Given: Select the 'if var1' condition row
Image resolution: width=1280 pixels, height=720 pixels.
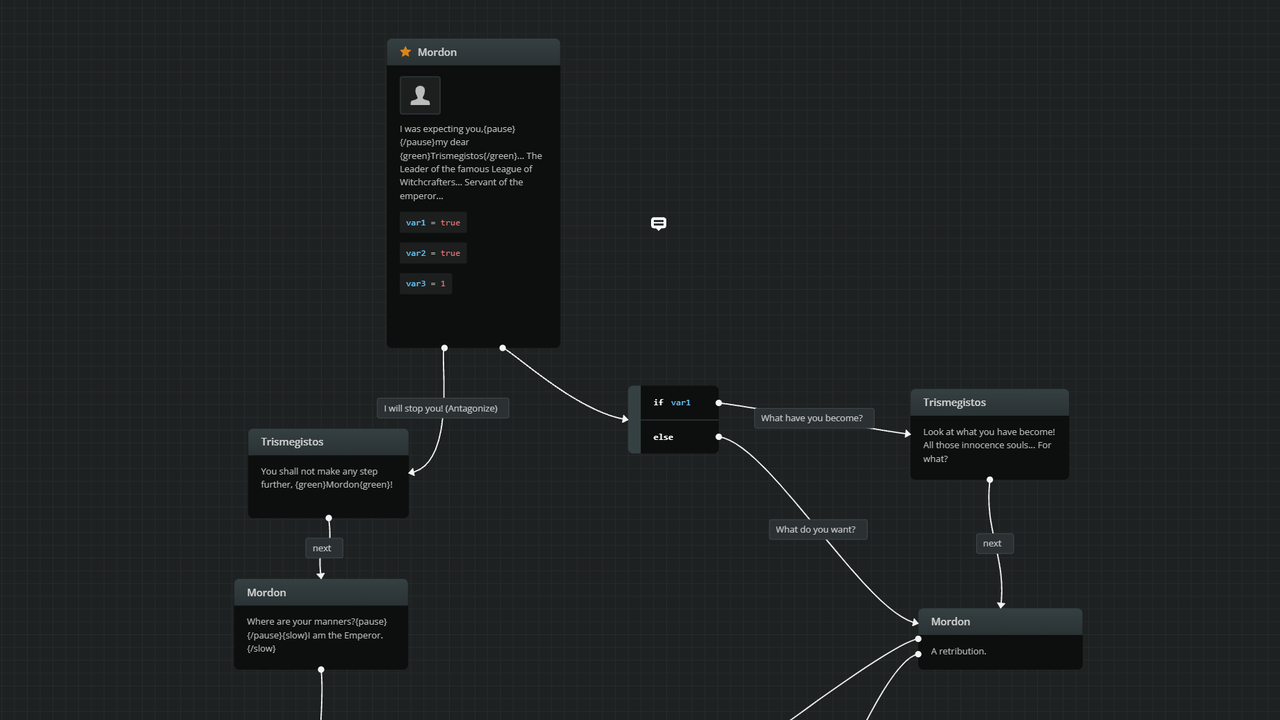Looking at the screenshot, I should click(x=679, y=403).
